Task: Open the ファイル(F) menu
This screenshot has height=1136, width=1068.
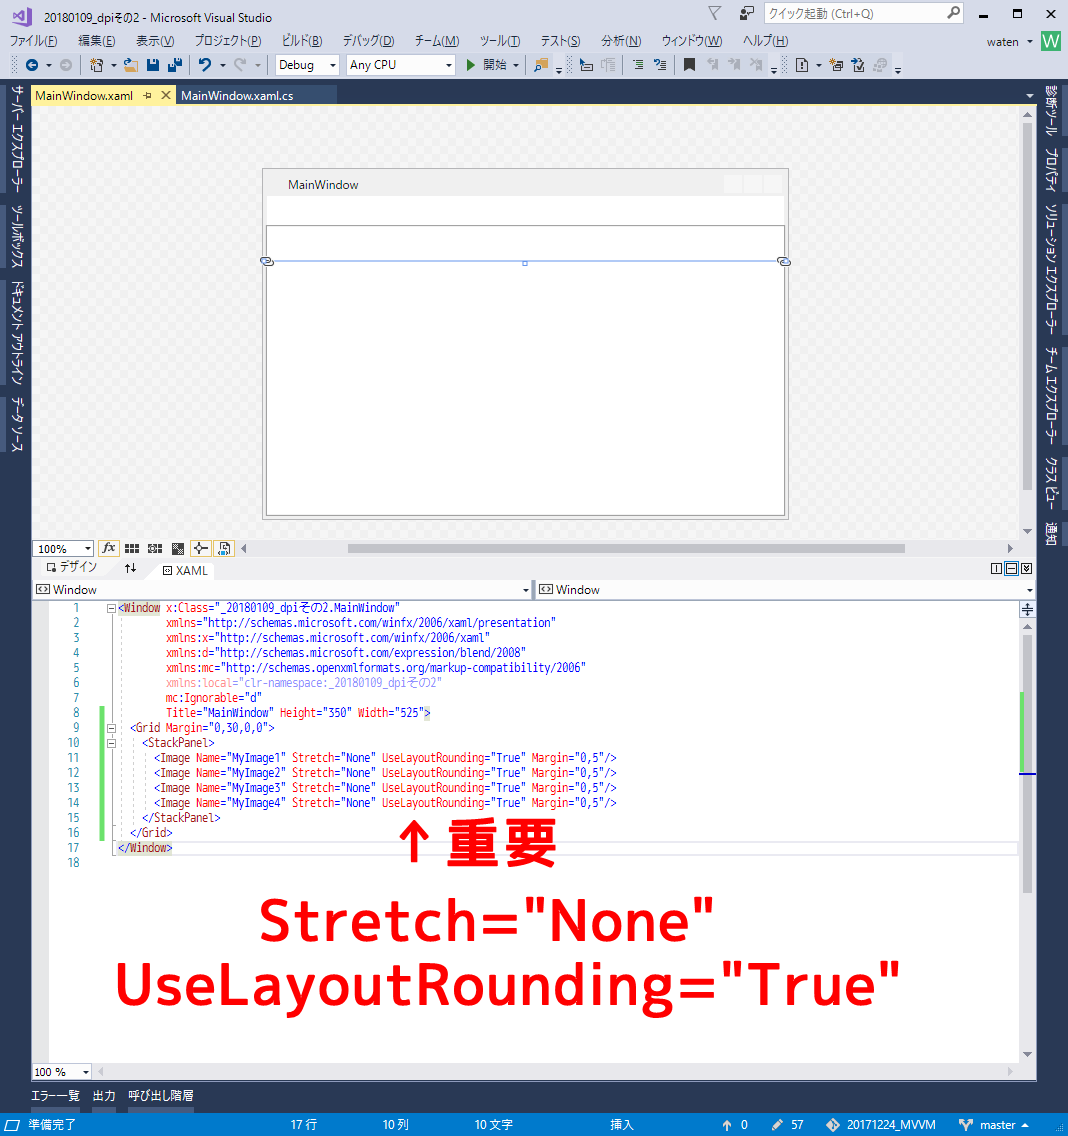Action: (33, 41)
